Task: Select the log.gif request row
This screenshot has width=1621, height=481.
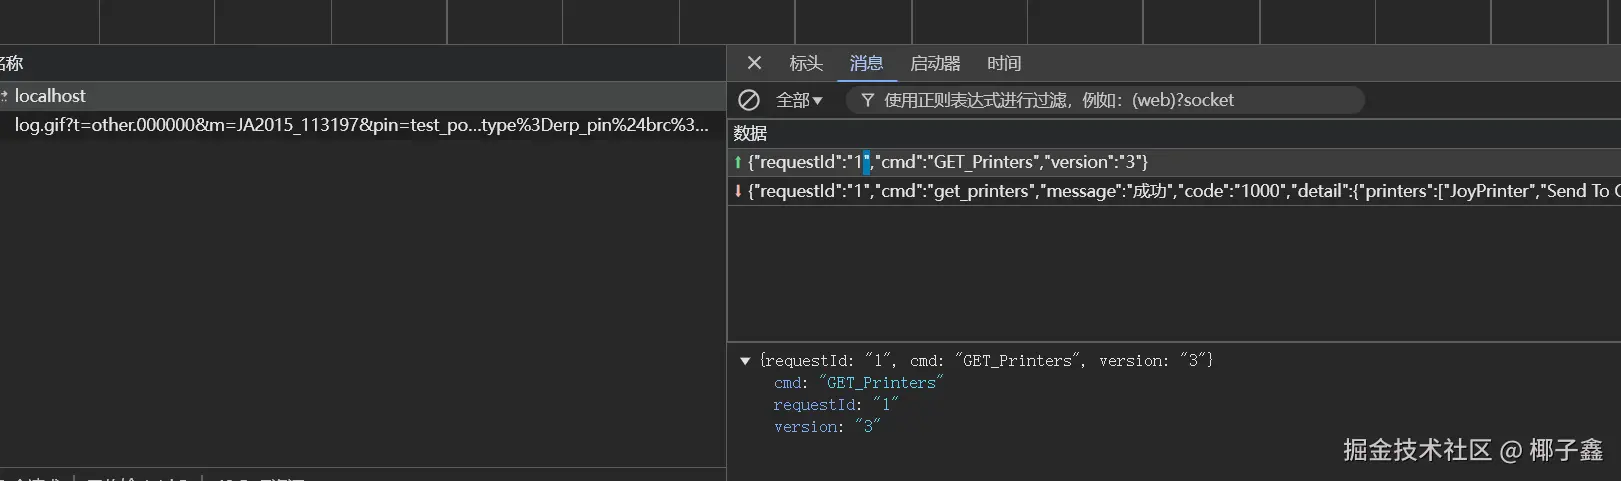Action: coord(362,125)
